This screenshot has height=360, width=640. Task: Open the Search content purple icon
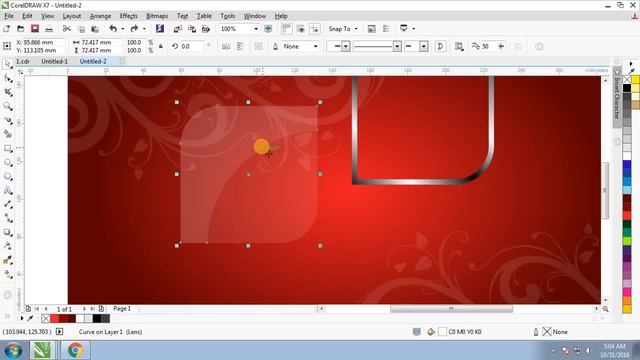(160, 29)
